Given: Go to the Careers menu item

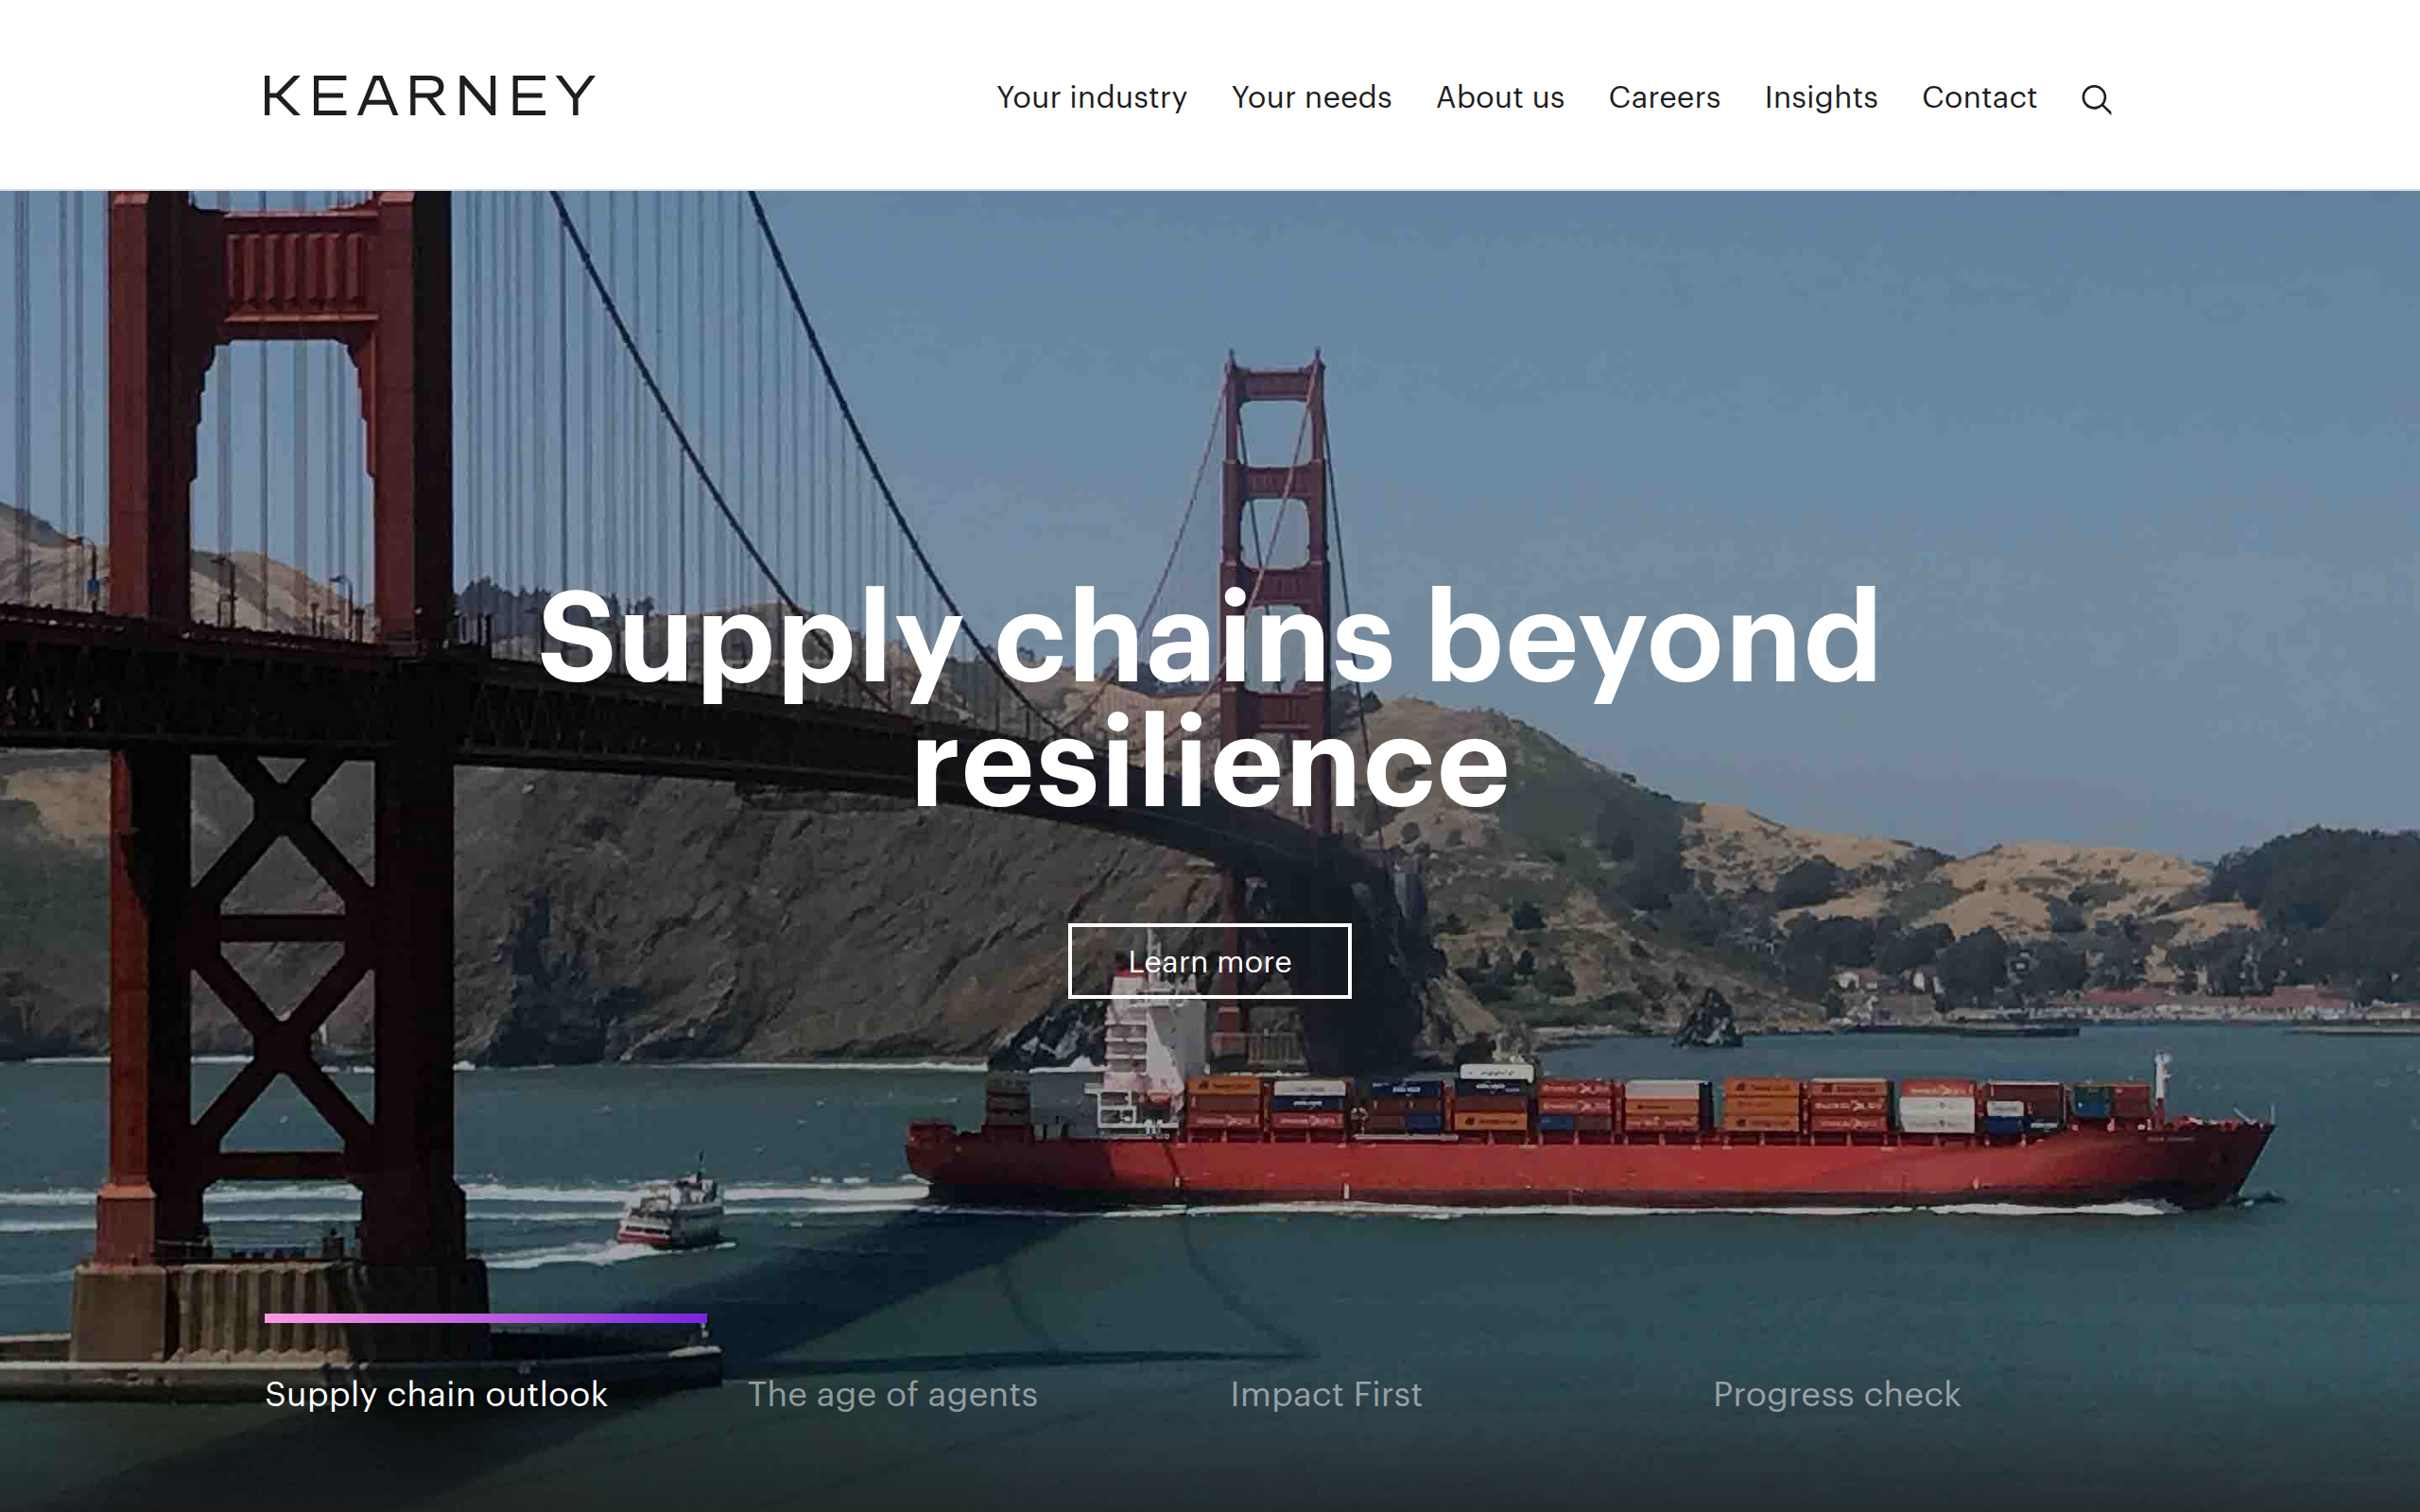Looking at the screenshot, I should [1664, 97].
